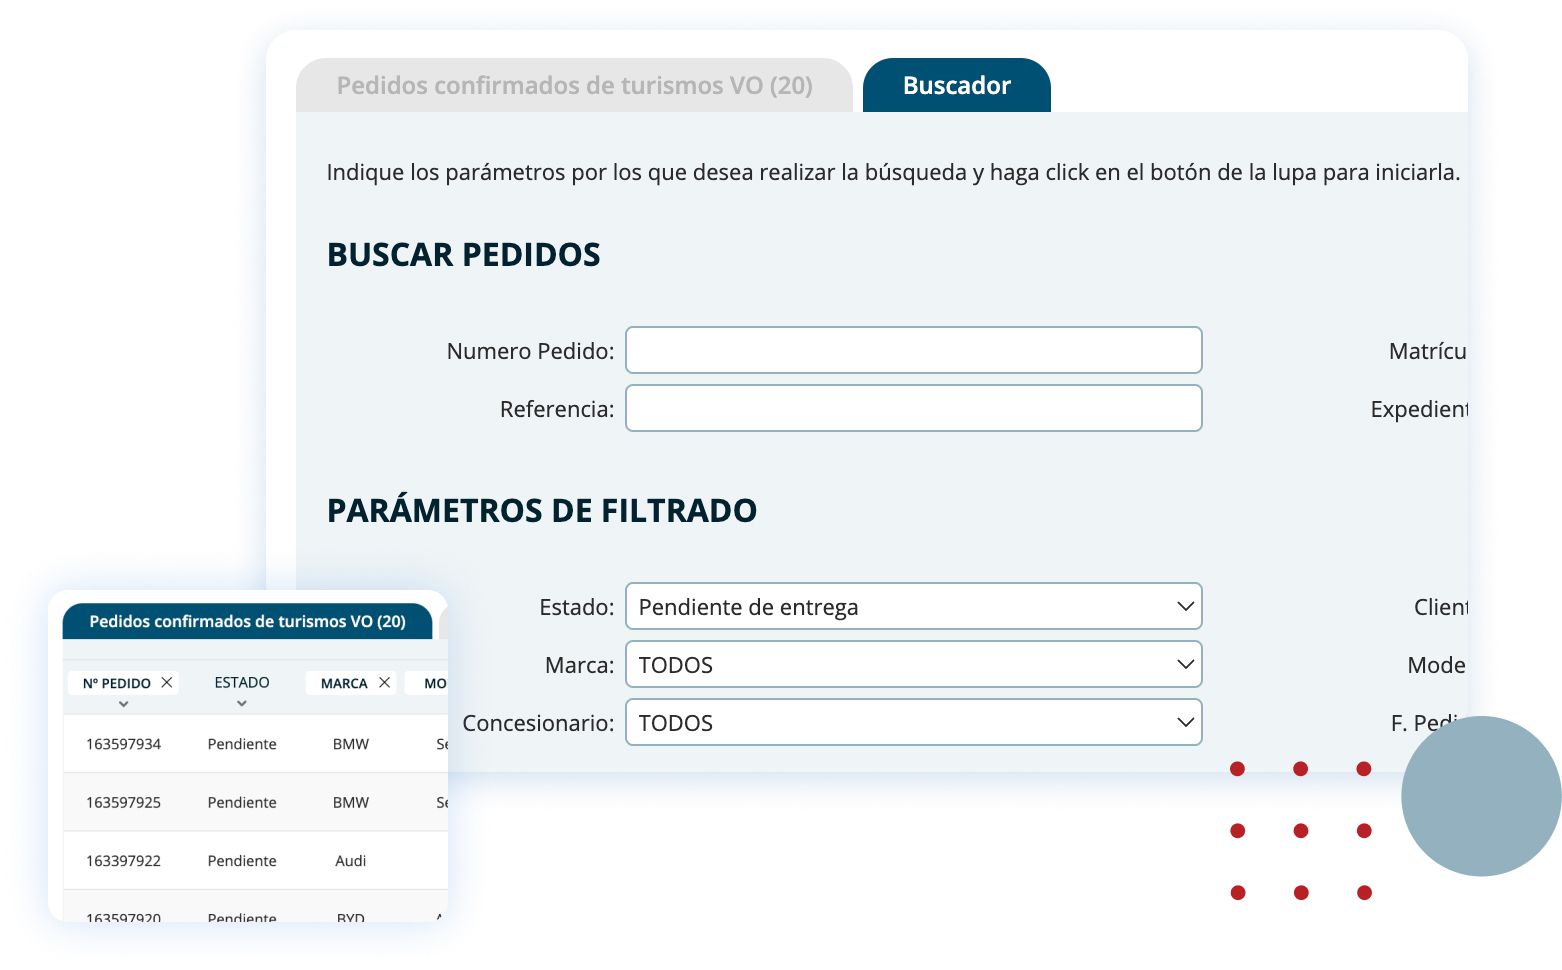Focus the Numero Pedido text field
Screen dimensions: 1562x970
click(x=912, y=351)
